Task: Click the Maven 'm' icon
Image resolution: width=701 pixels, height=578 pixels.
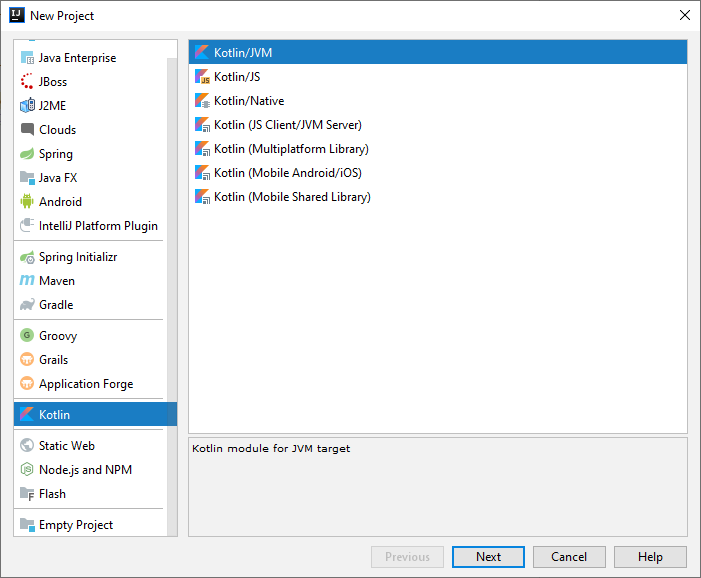Action: pyautogui.click(x=28, y=281)
